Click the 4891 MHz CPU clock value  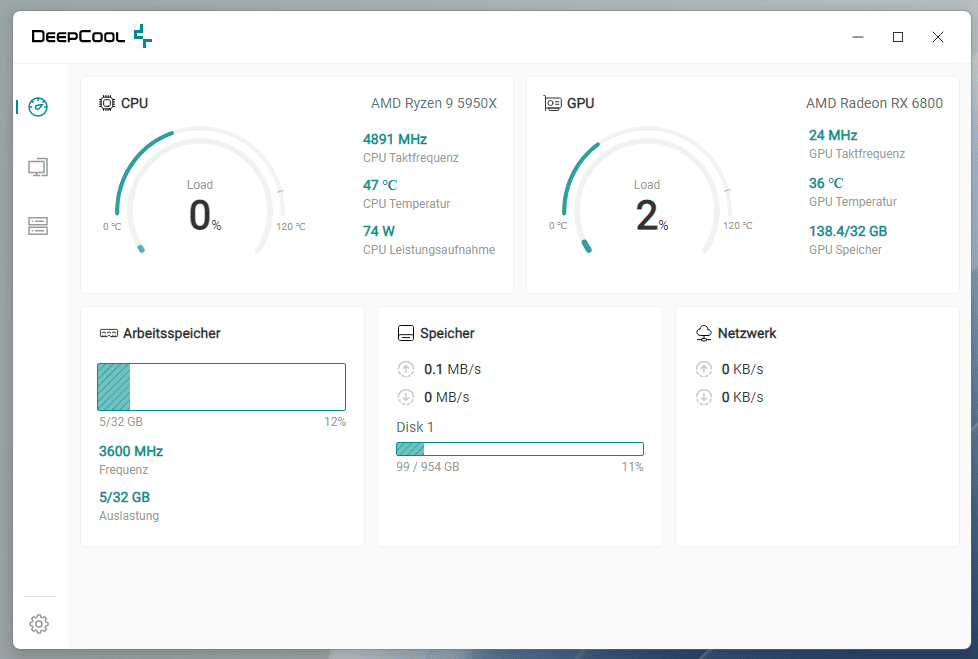(x=395, y=139)
